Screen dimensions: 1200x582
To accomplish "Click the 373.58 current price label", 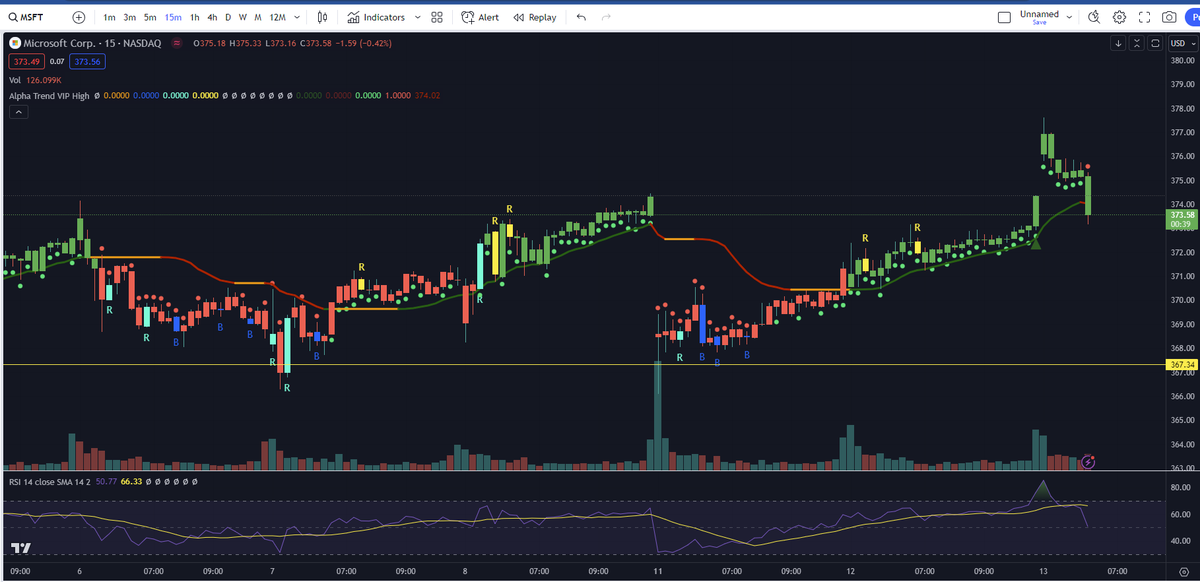I will point(1183,215).
